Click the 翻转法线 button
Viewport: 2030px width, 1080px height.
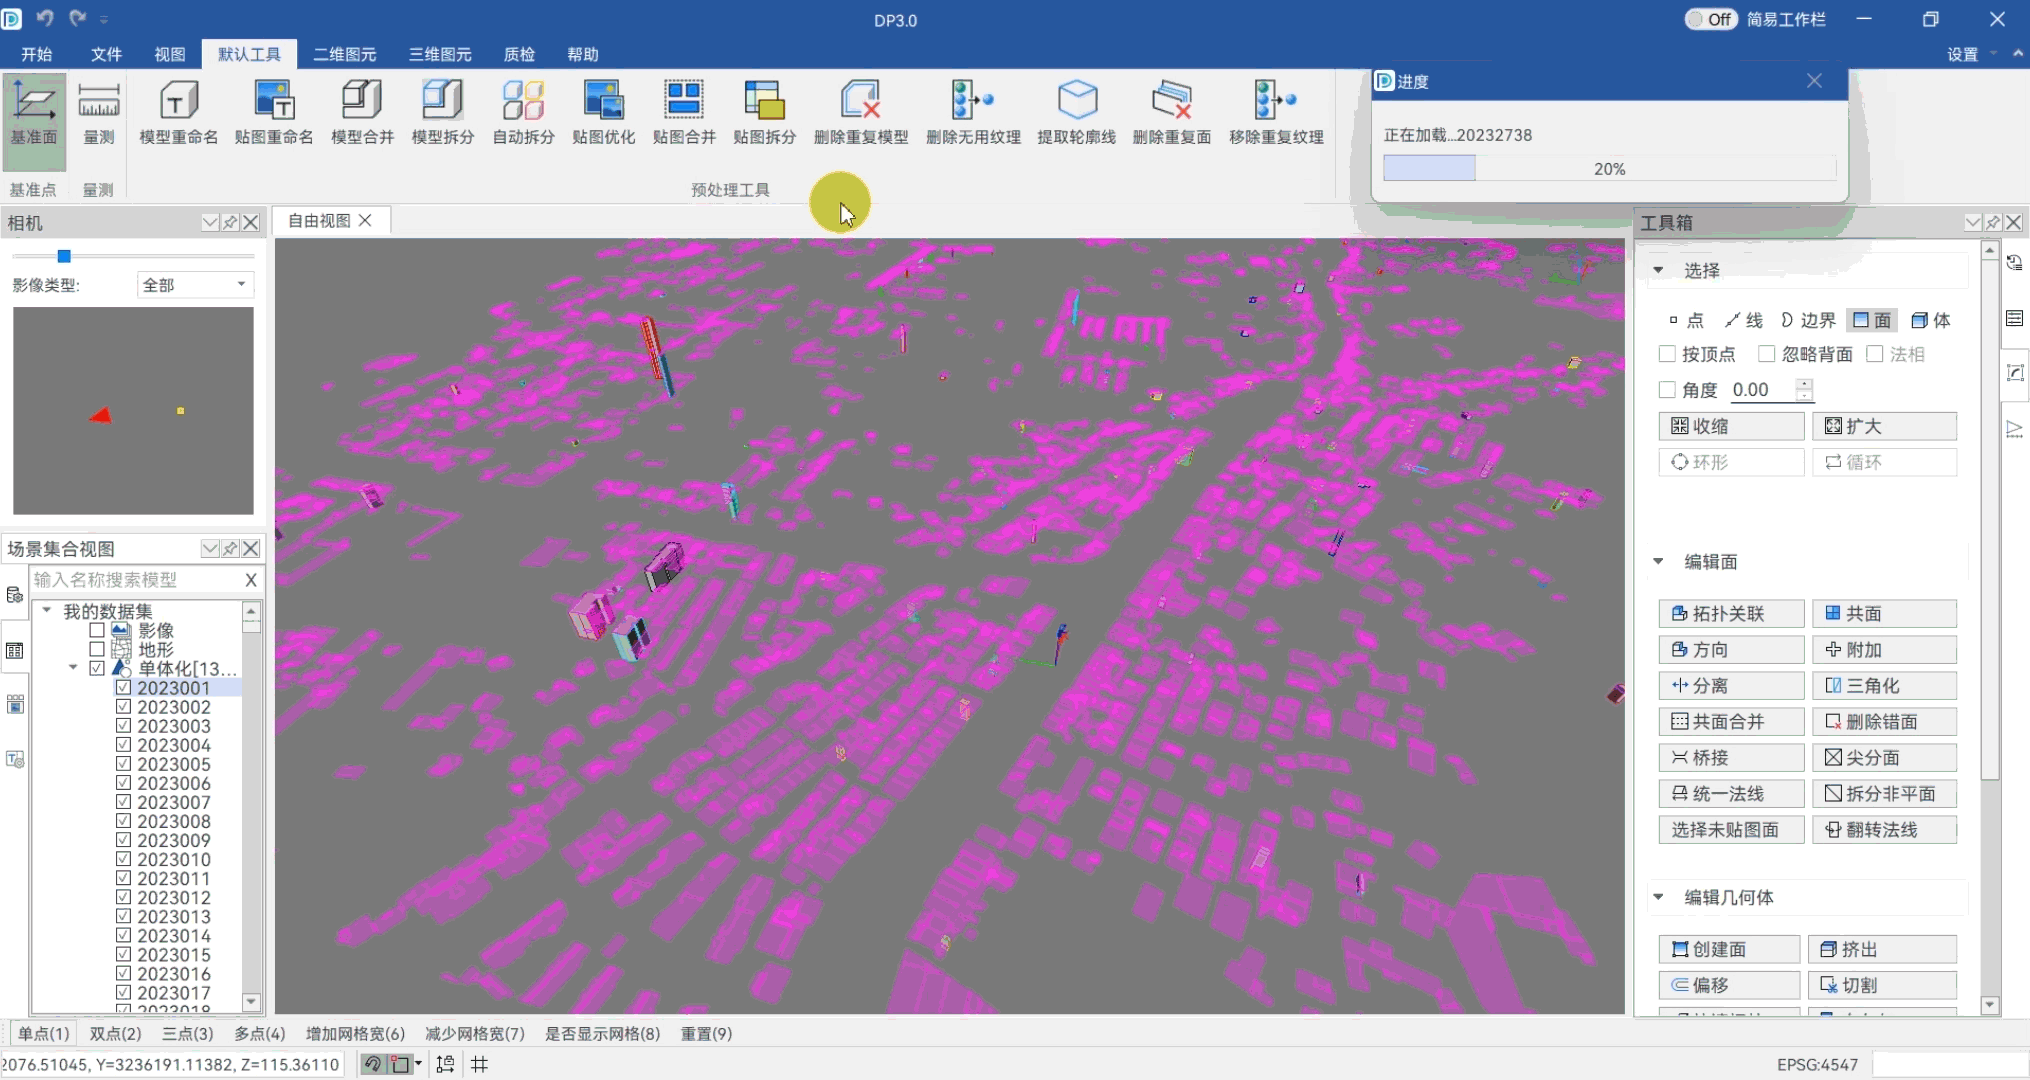pyautogui.click(x=1884, y=830)
